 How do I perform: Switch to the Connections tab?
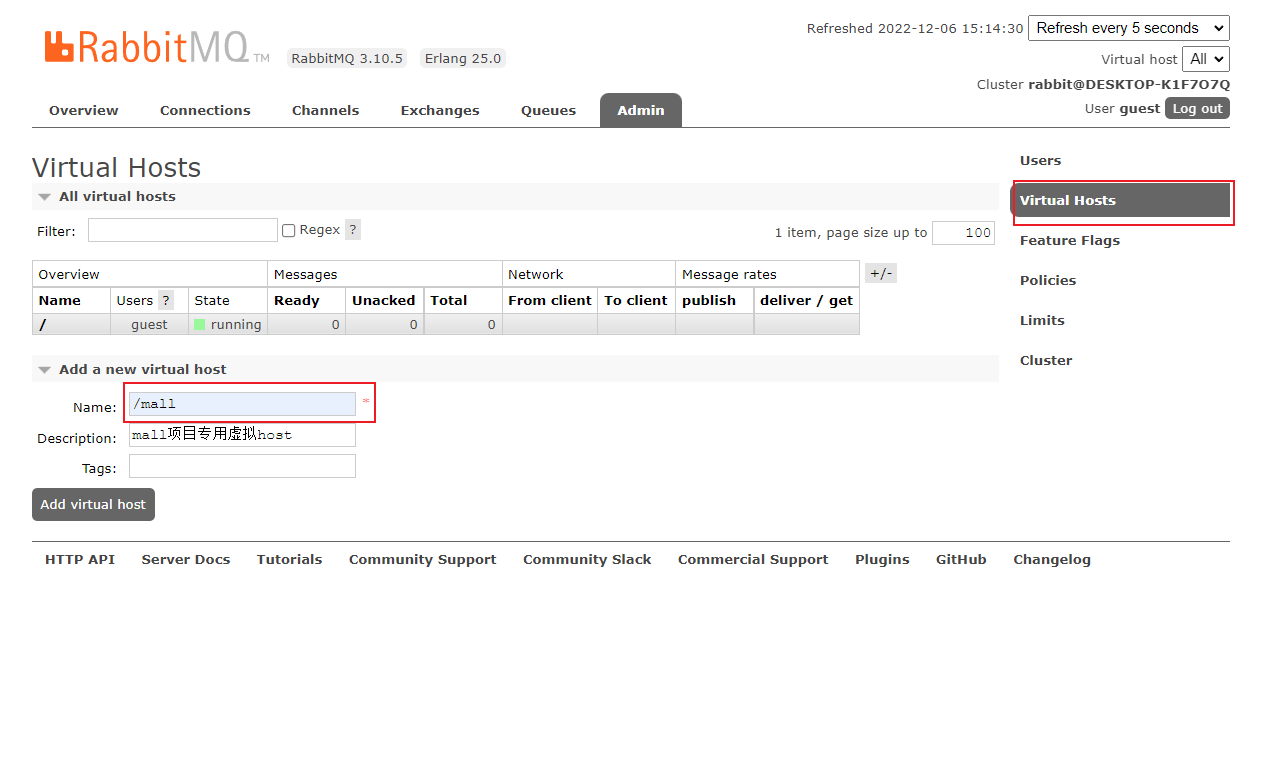205,110
